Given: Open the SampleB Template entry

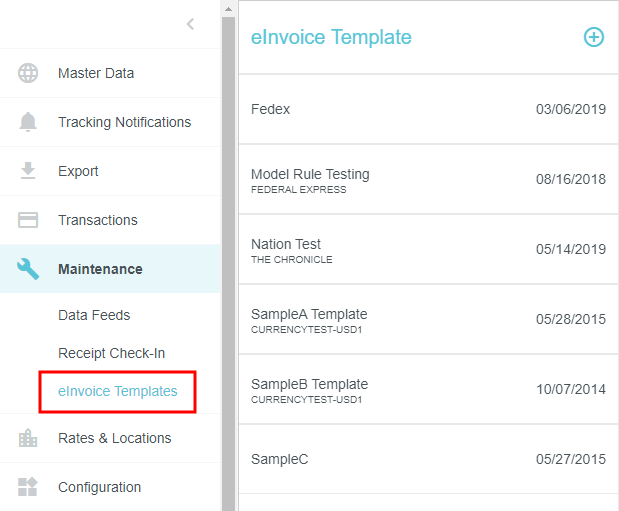Looking at the screenshot, I should coord(427,389).
